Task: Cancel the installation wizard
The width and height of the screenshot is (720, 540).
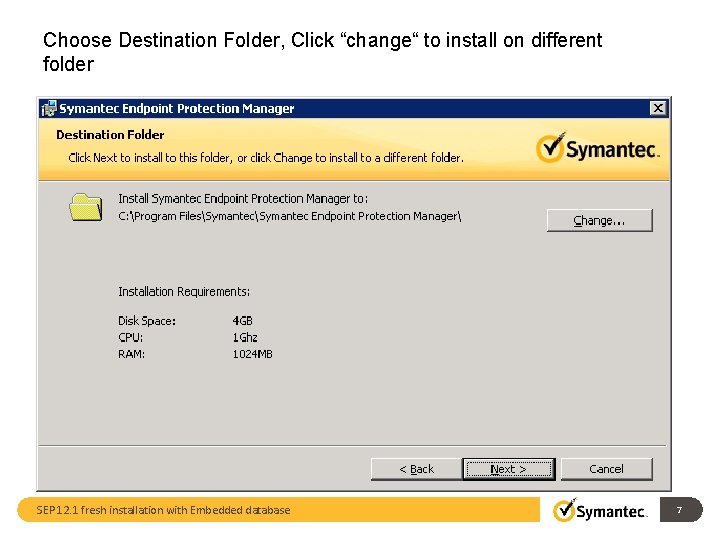Action: (x=606, y=469)
